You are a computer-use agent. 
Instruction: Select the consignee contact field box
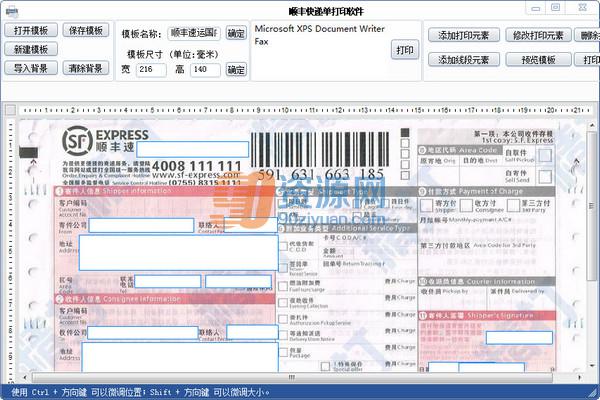(x=252, y=332)
